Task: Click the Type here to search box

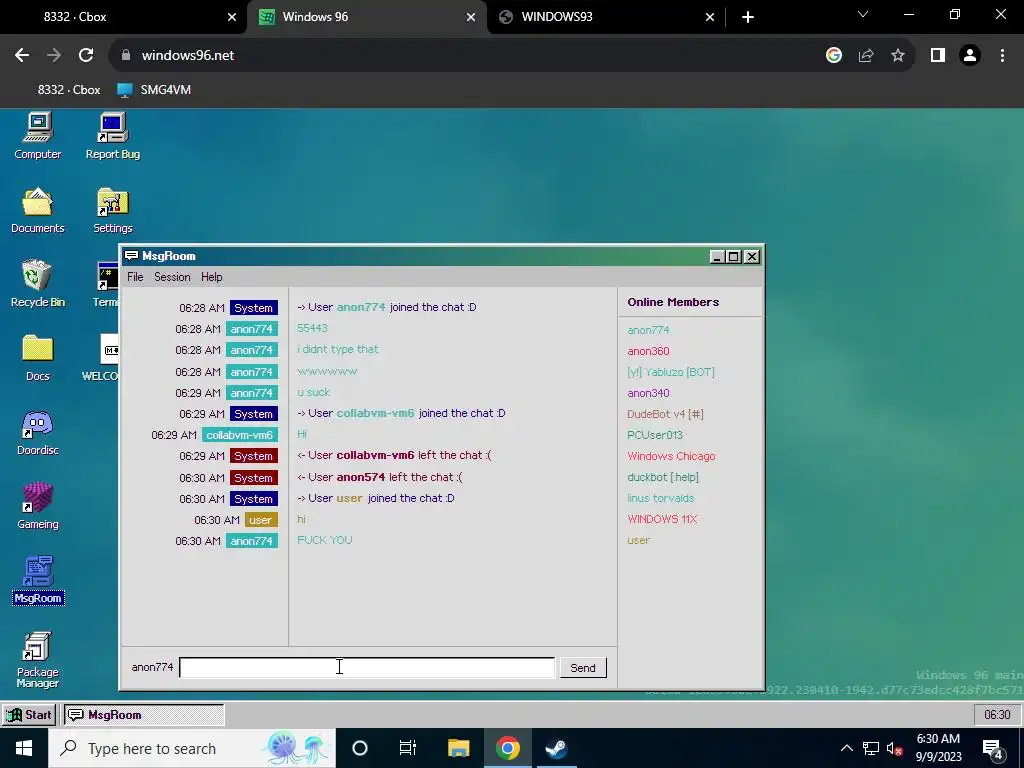Action: click(x=192, y=748)
